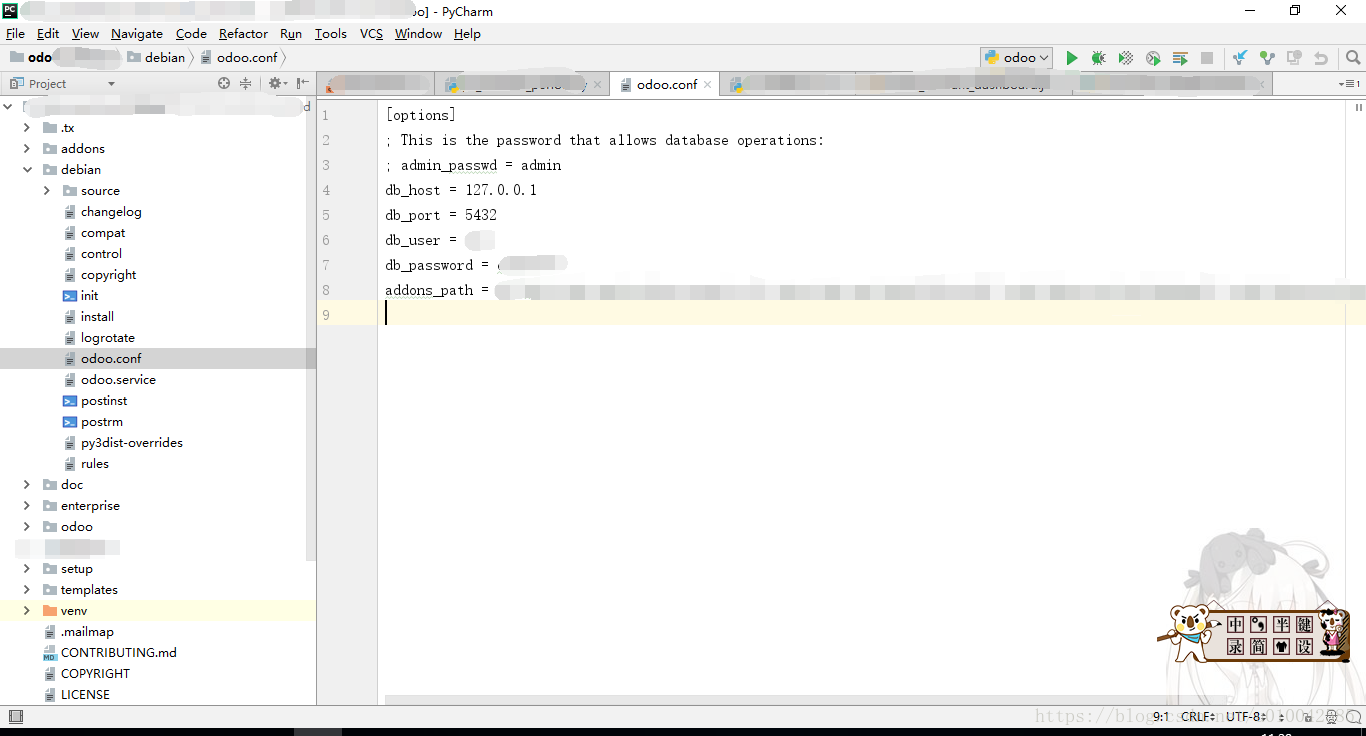Viewport: 1366px width, 736px height.
Task: Click the revert changes arrow icon
Action: pyautogui.click(x=1321, y=58)
